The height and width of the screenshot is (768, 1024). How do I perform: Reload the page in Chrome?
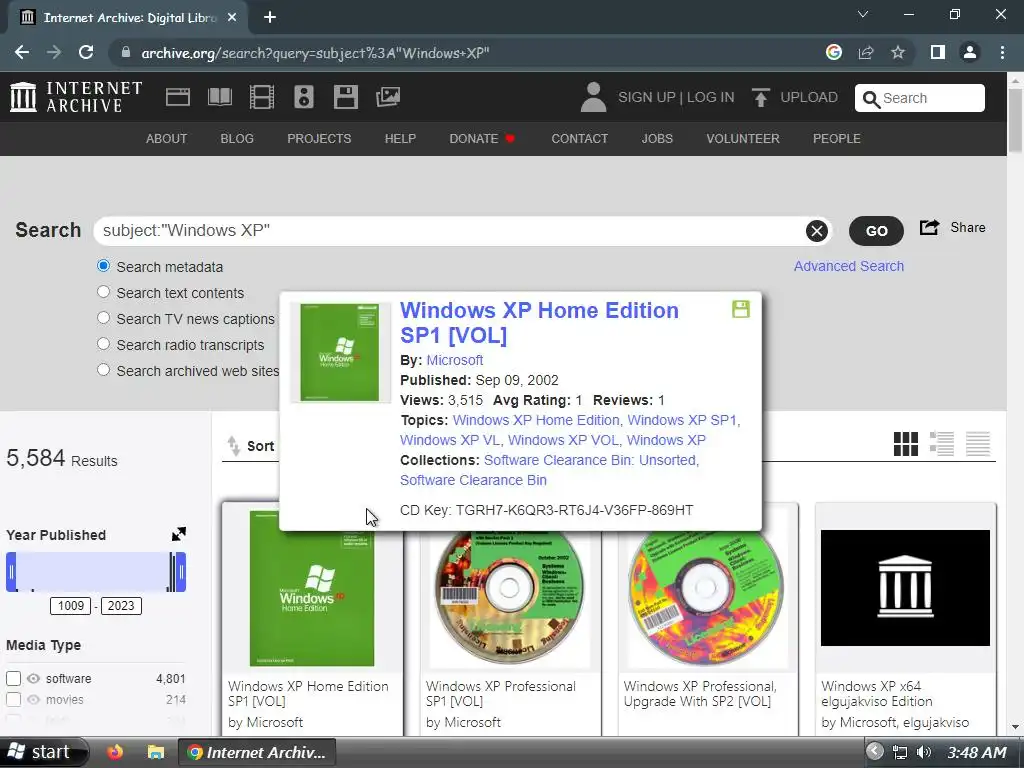pyautogui.click(x=86, y=52)
